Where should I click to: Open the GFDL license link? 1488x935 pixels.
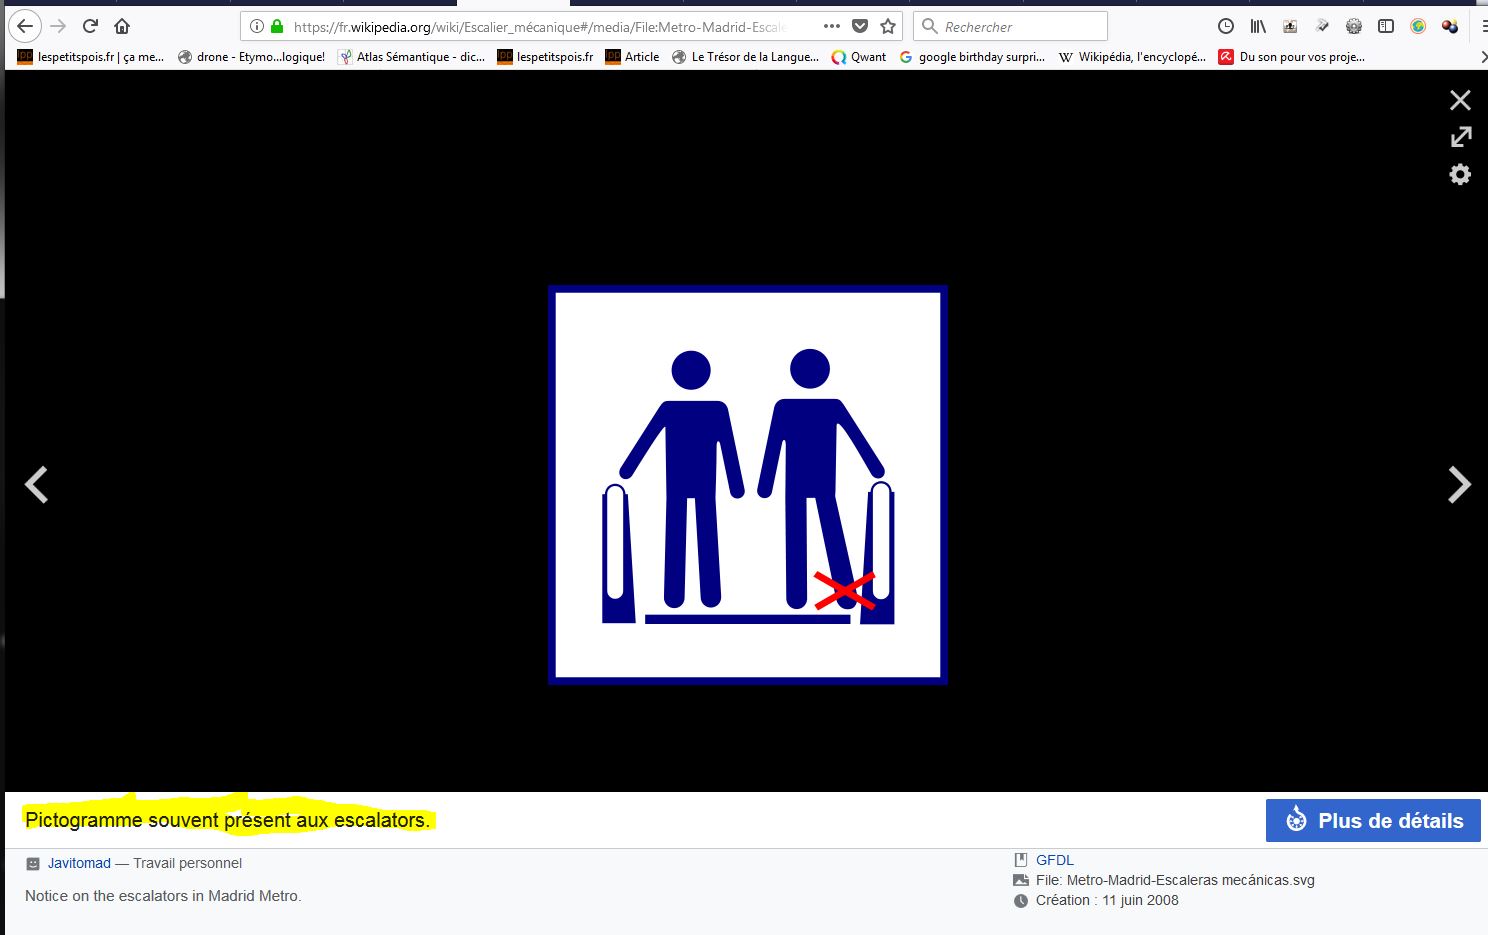[1054, 860]
